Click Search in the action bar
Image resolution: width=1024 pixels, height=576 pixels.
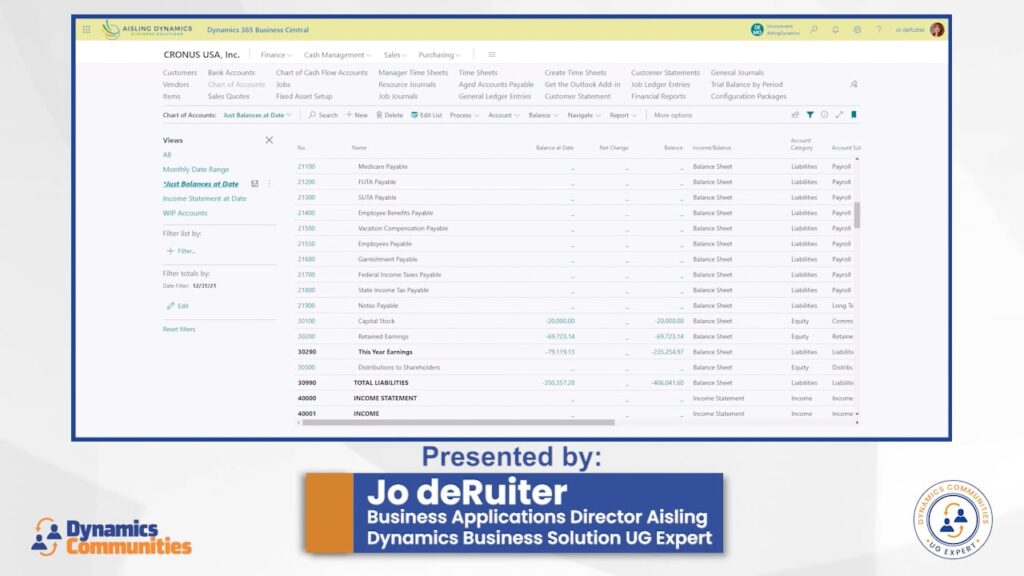click(323, 115)
